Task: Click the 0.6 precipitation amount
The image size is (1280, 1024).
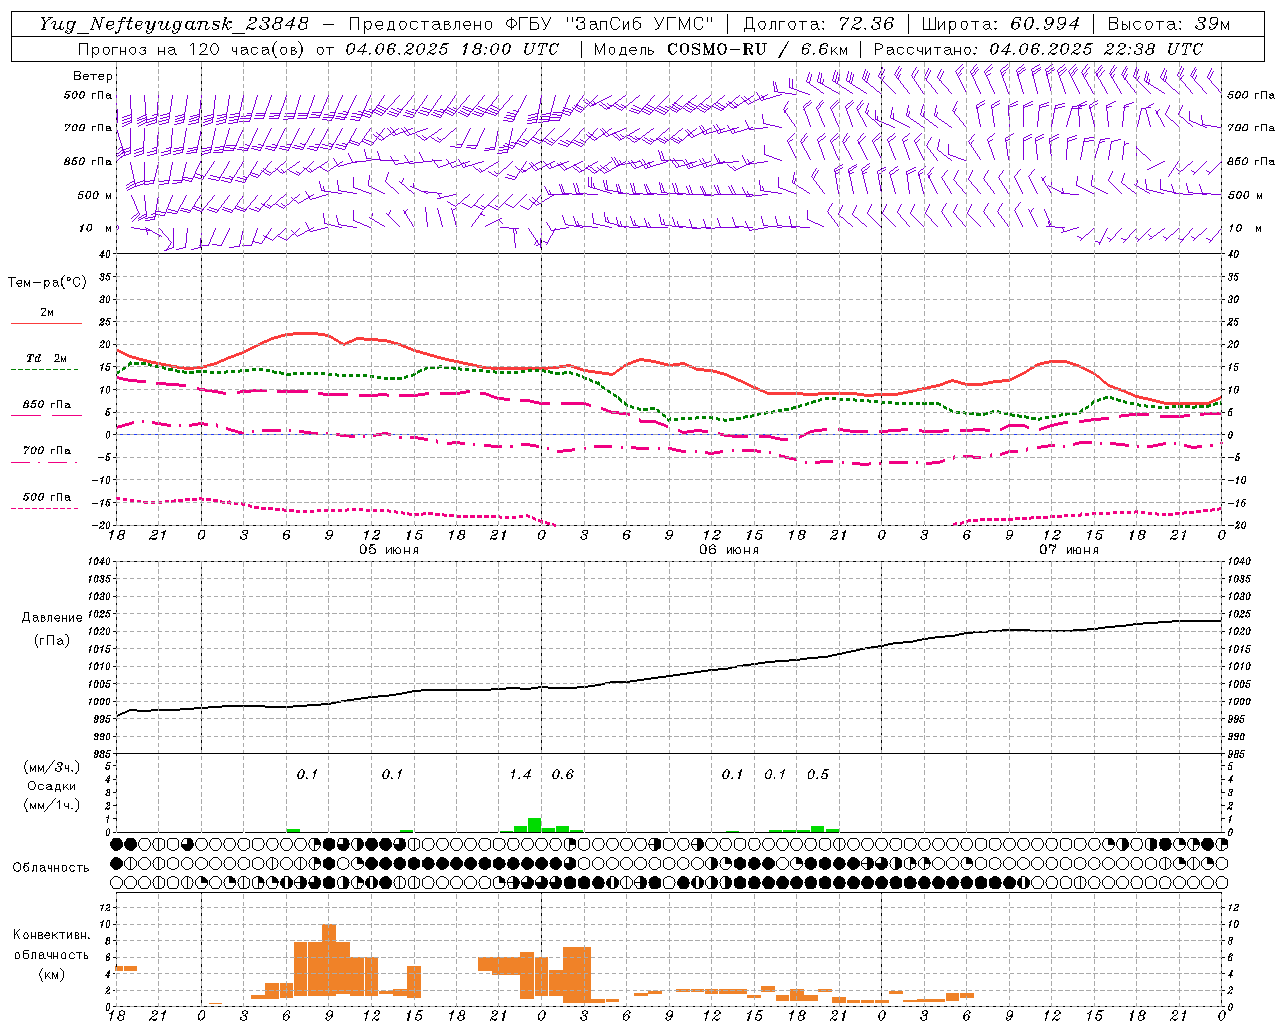Action: [563, 774]
